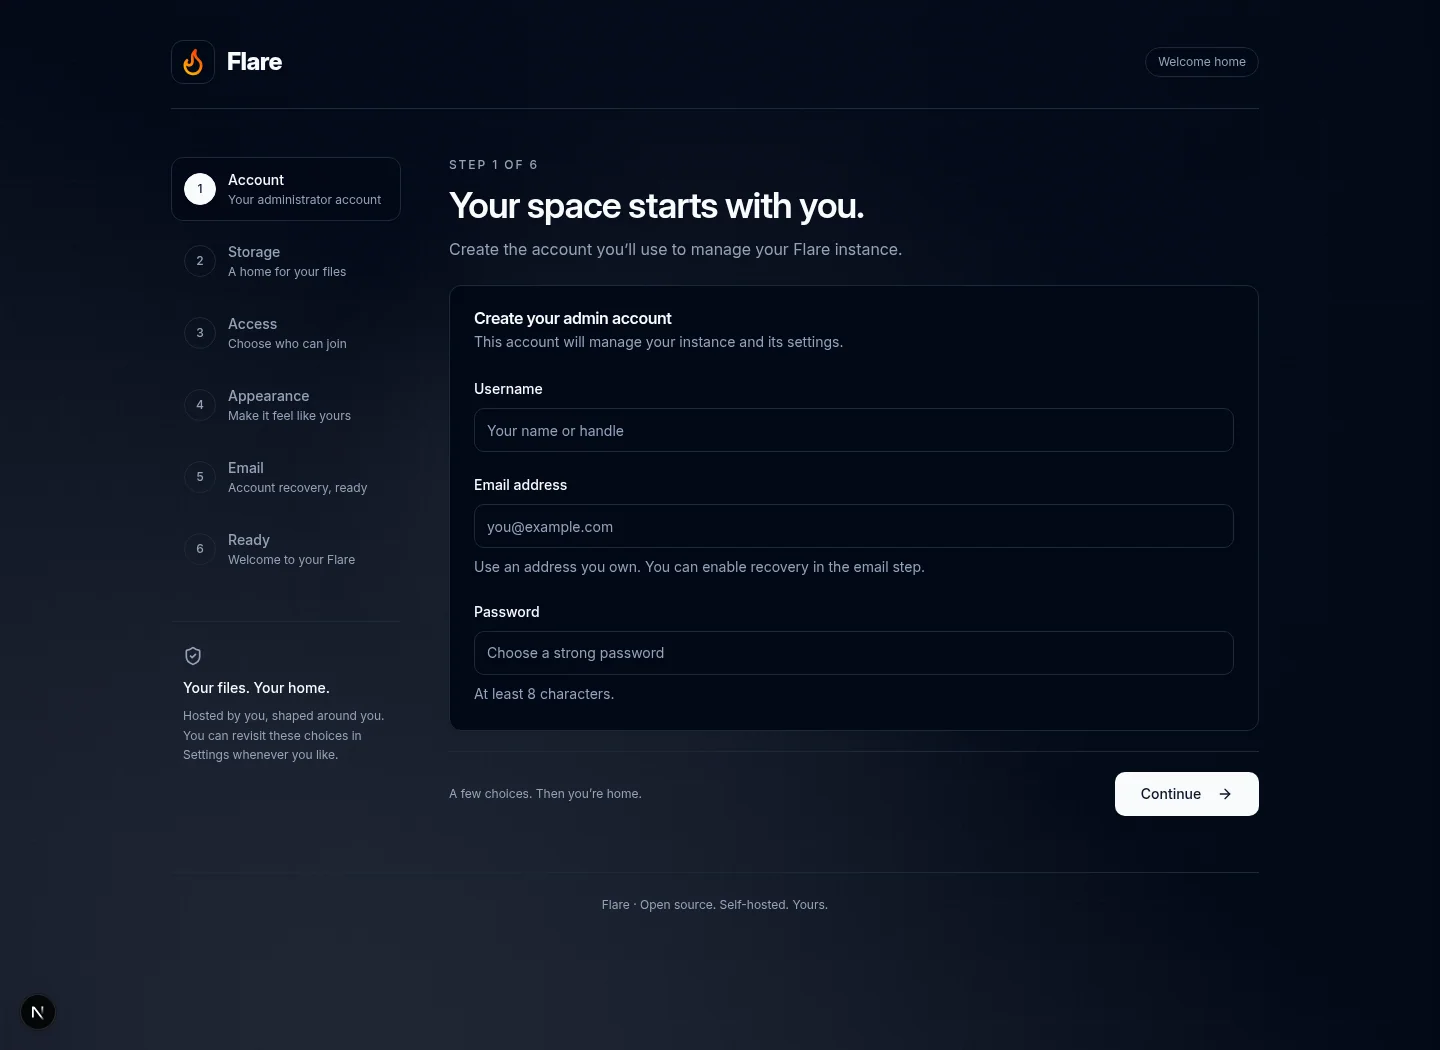Click the step 5 number circle
1440x1050 pixels.
(x=200, y=477)
